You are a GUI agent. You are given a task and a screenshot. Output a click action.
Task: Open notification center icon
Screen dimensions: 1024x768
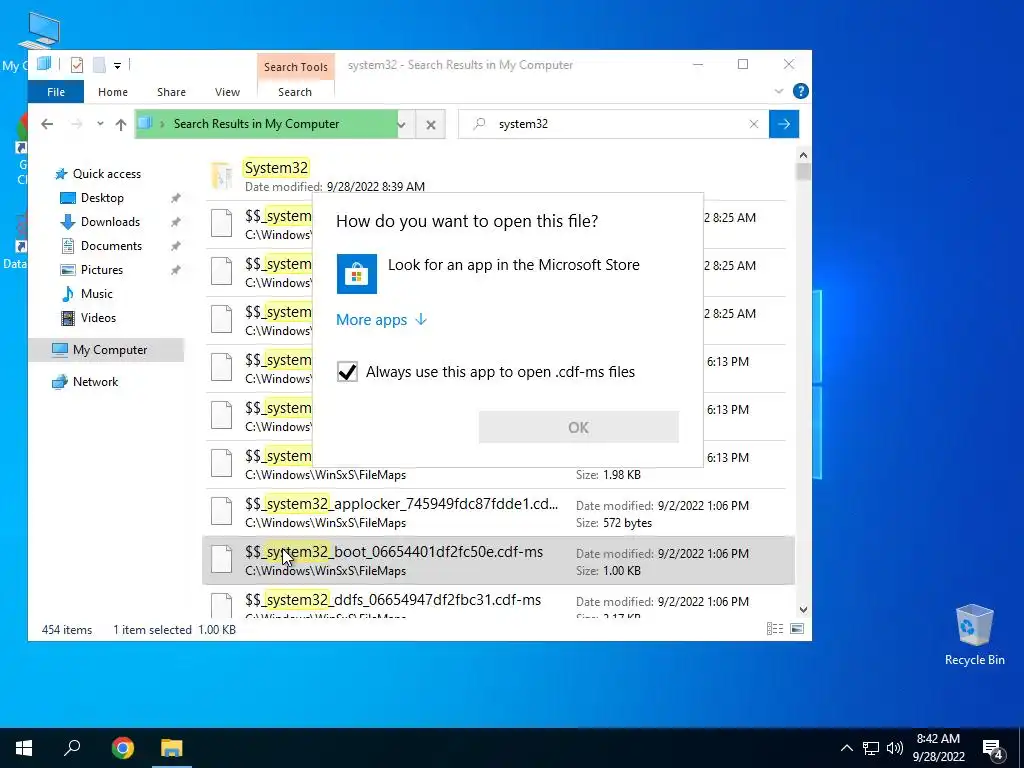click(x=993, y=750)
